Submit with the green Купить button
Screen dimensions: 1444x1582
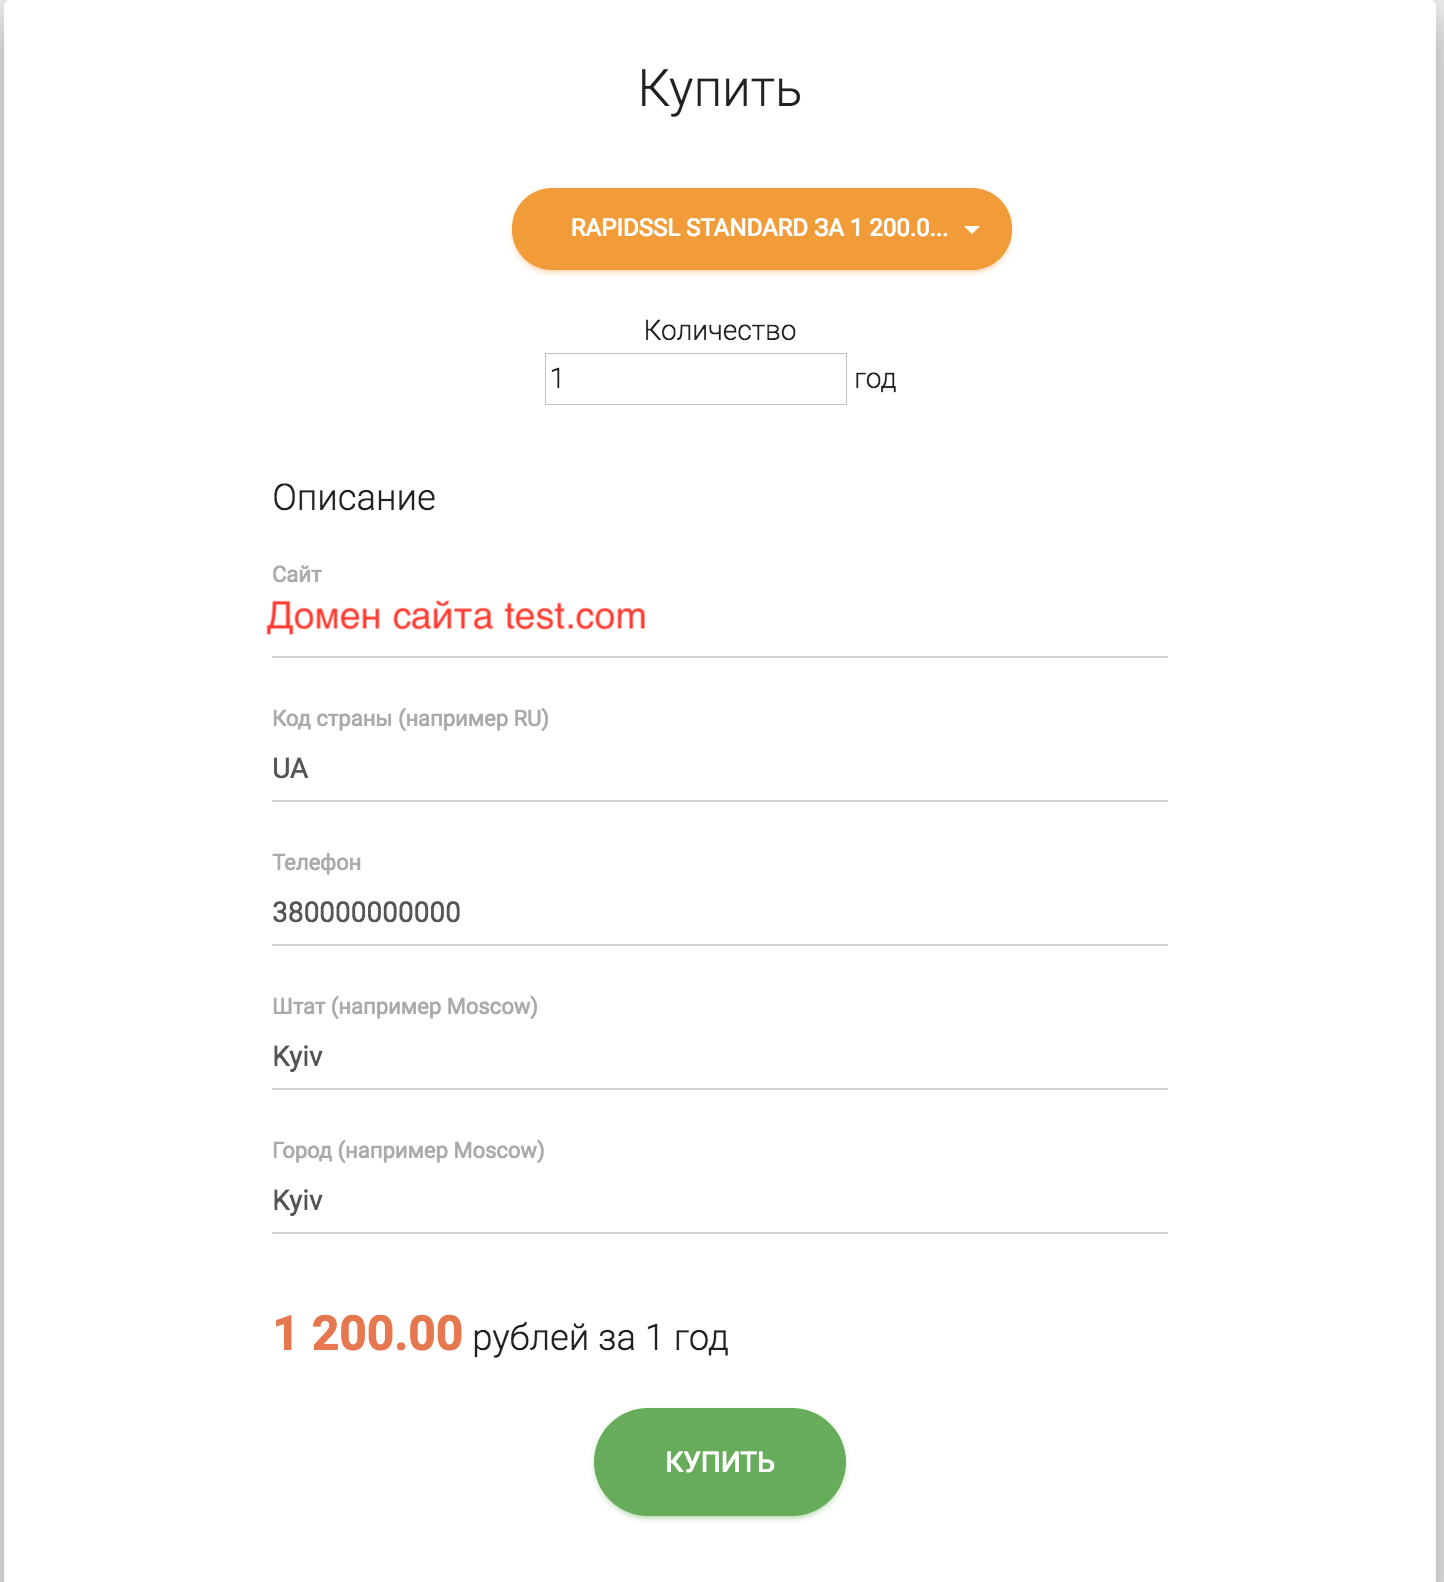[x=720, y=1462]
